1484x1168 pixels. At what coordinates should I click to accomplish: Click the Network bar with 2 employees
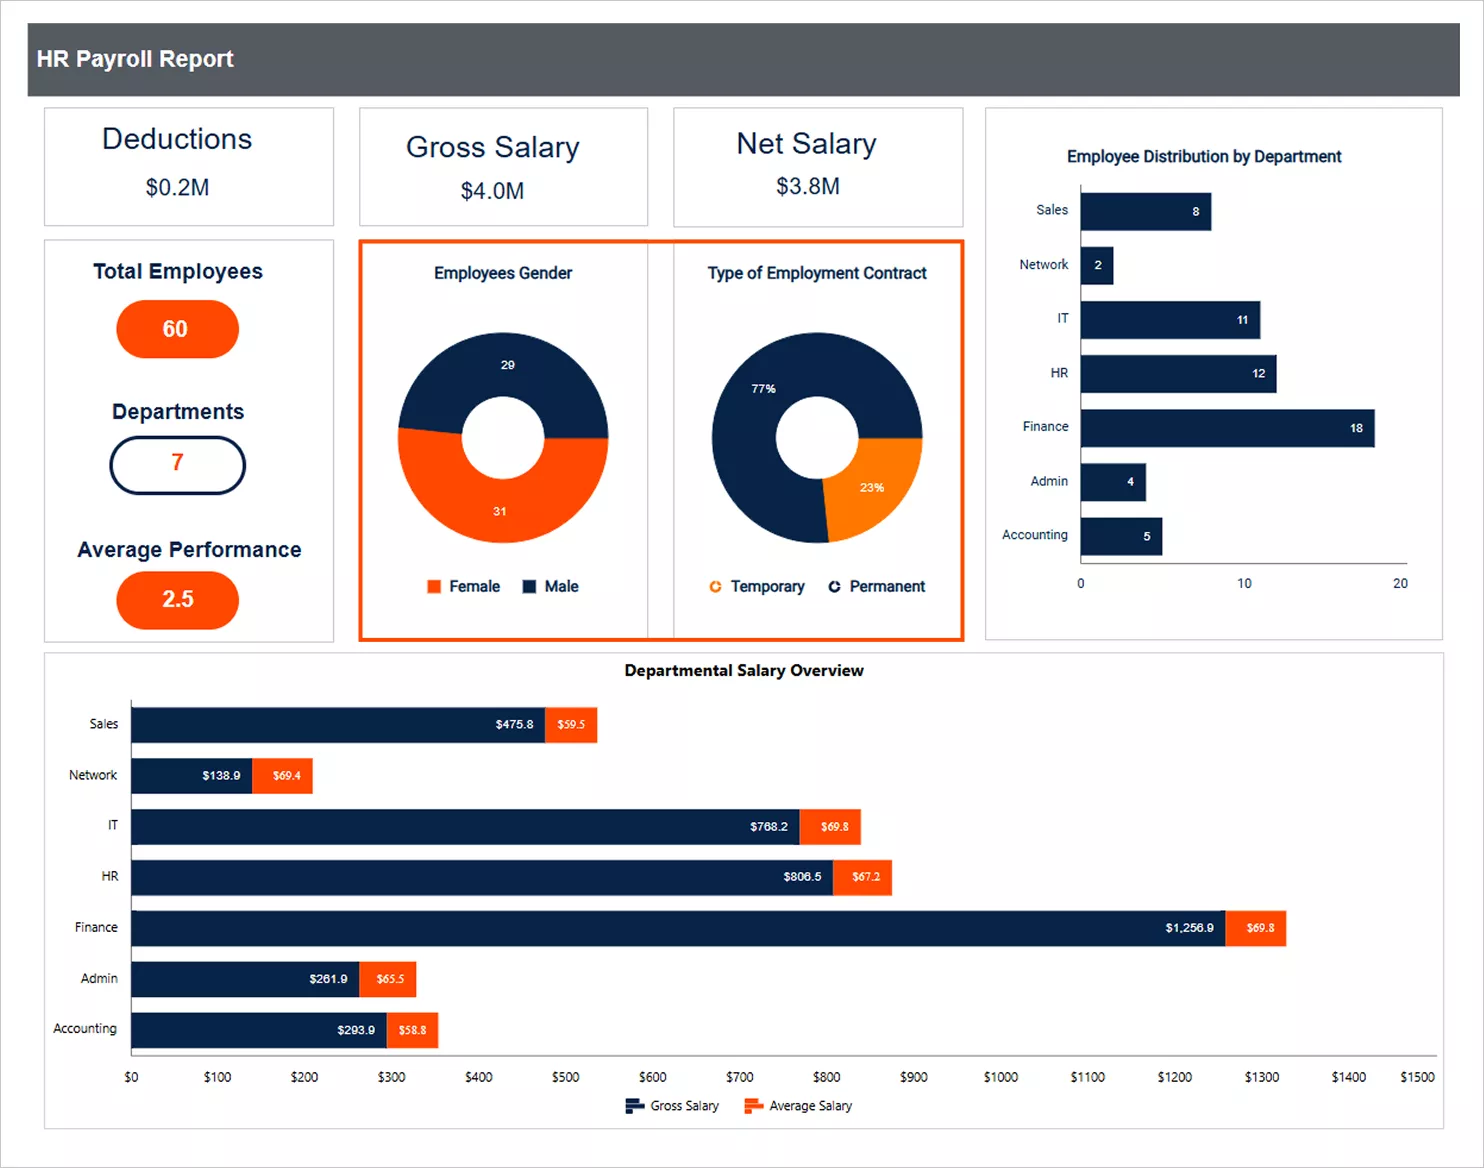click(x=1097, y=266)
